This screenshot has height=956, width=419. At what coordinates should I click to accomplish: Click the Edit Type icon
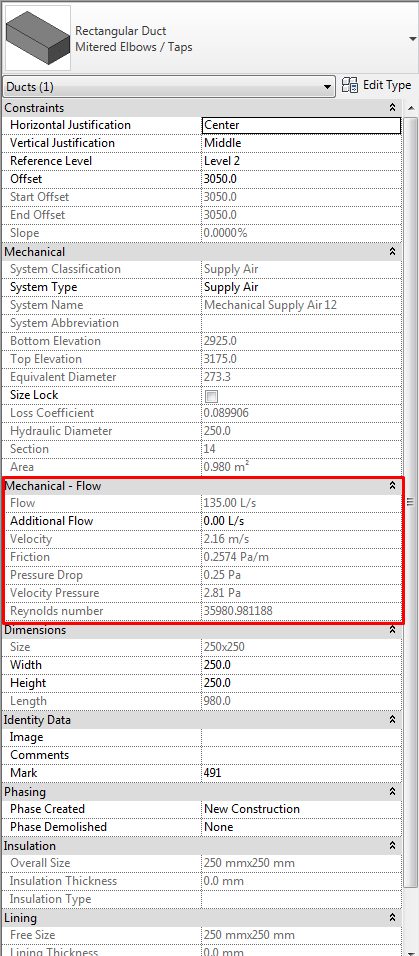[350, 86]
